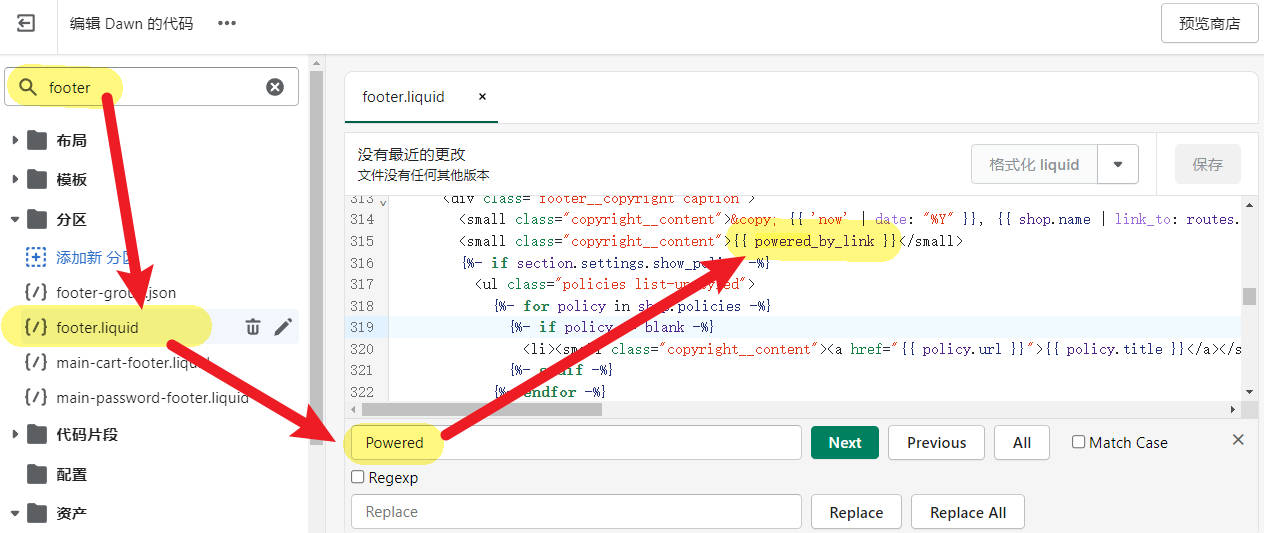Screen dimensions: 1264x533
Task: Click the 格式化 liquid button
Action: pyautogui.click(x=1034, y=164)
